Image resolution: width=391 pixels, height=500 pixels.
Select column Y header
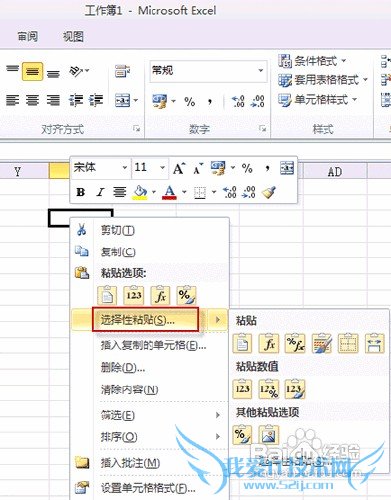tap(17, 172)
